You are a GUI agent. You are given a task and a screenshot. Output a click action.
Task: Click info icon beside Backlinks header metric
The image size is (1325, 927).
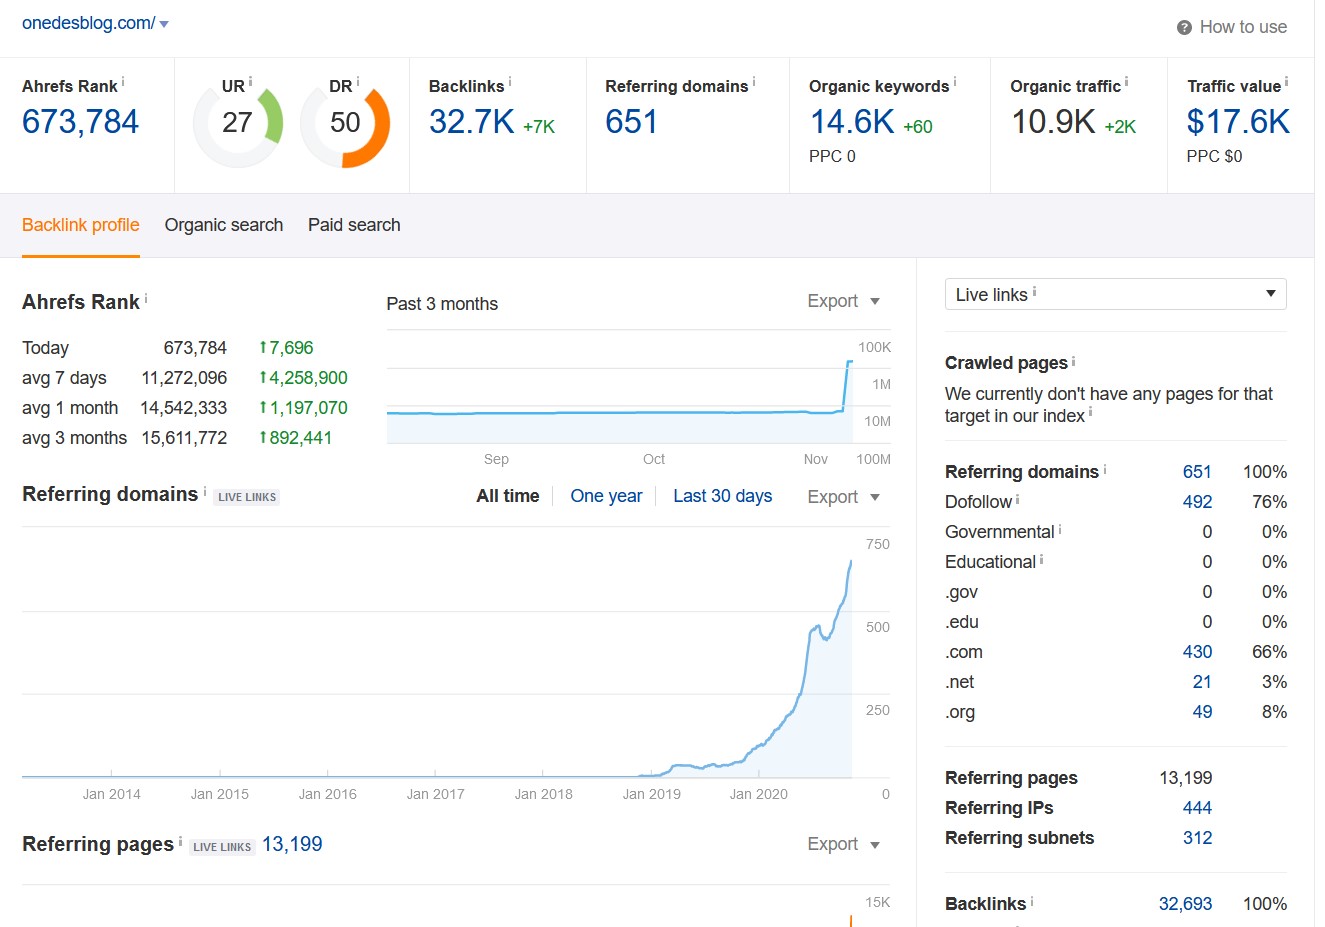[510, 82]
